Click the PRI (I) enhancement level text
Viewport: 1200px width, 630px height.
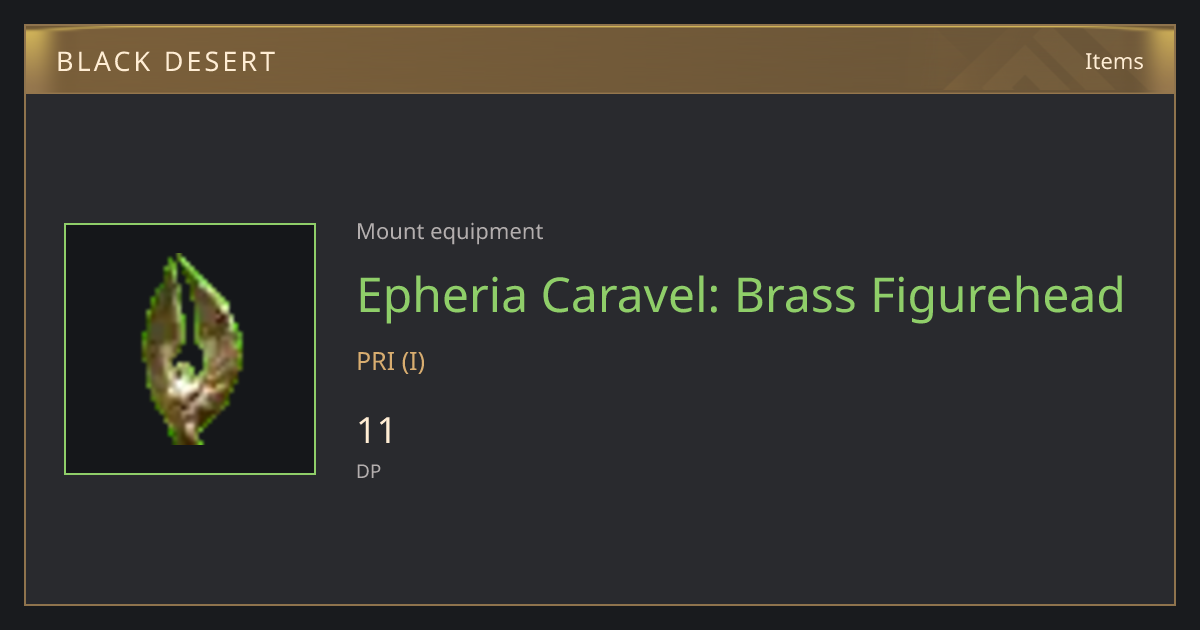click(391, 362)
